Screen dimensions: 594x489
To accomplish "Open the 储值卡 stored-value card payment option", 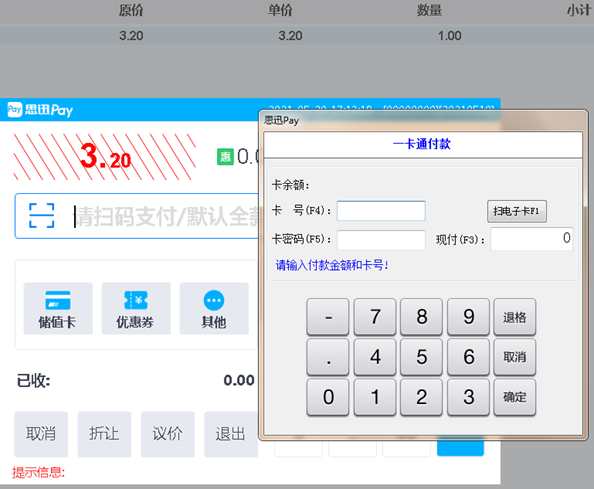I will pos(58,308).
